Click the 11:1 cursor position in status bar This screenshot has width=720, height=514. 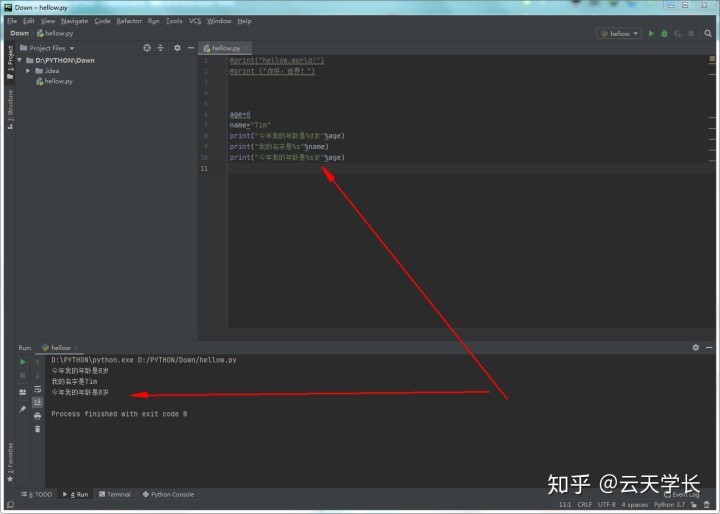click(565, 504)
